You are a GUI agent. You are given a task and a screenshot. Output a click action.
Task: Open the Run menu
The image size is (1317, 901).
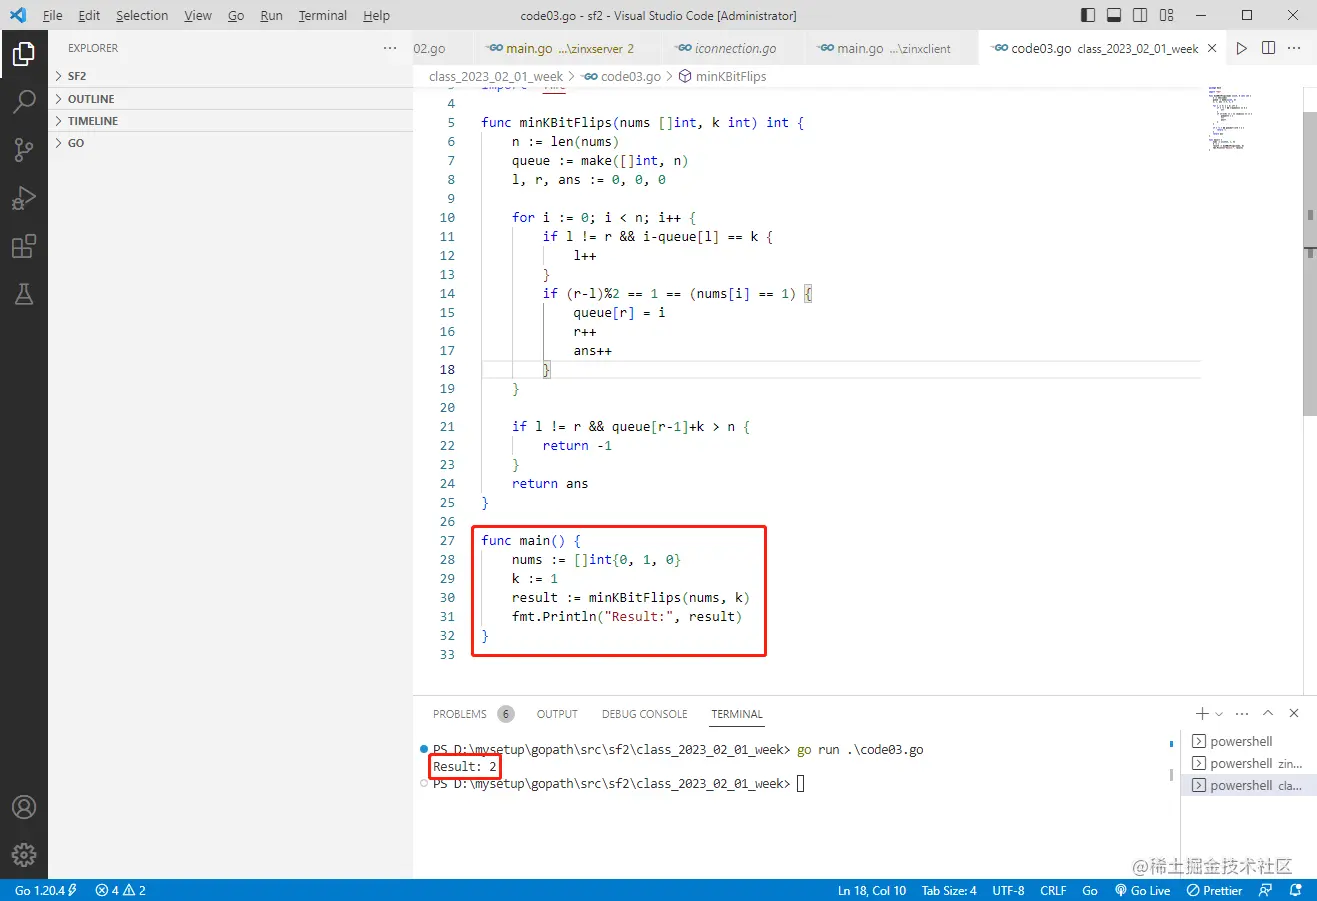271,15
